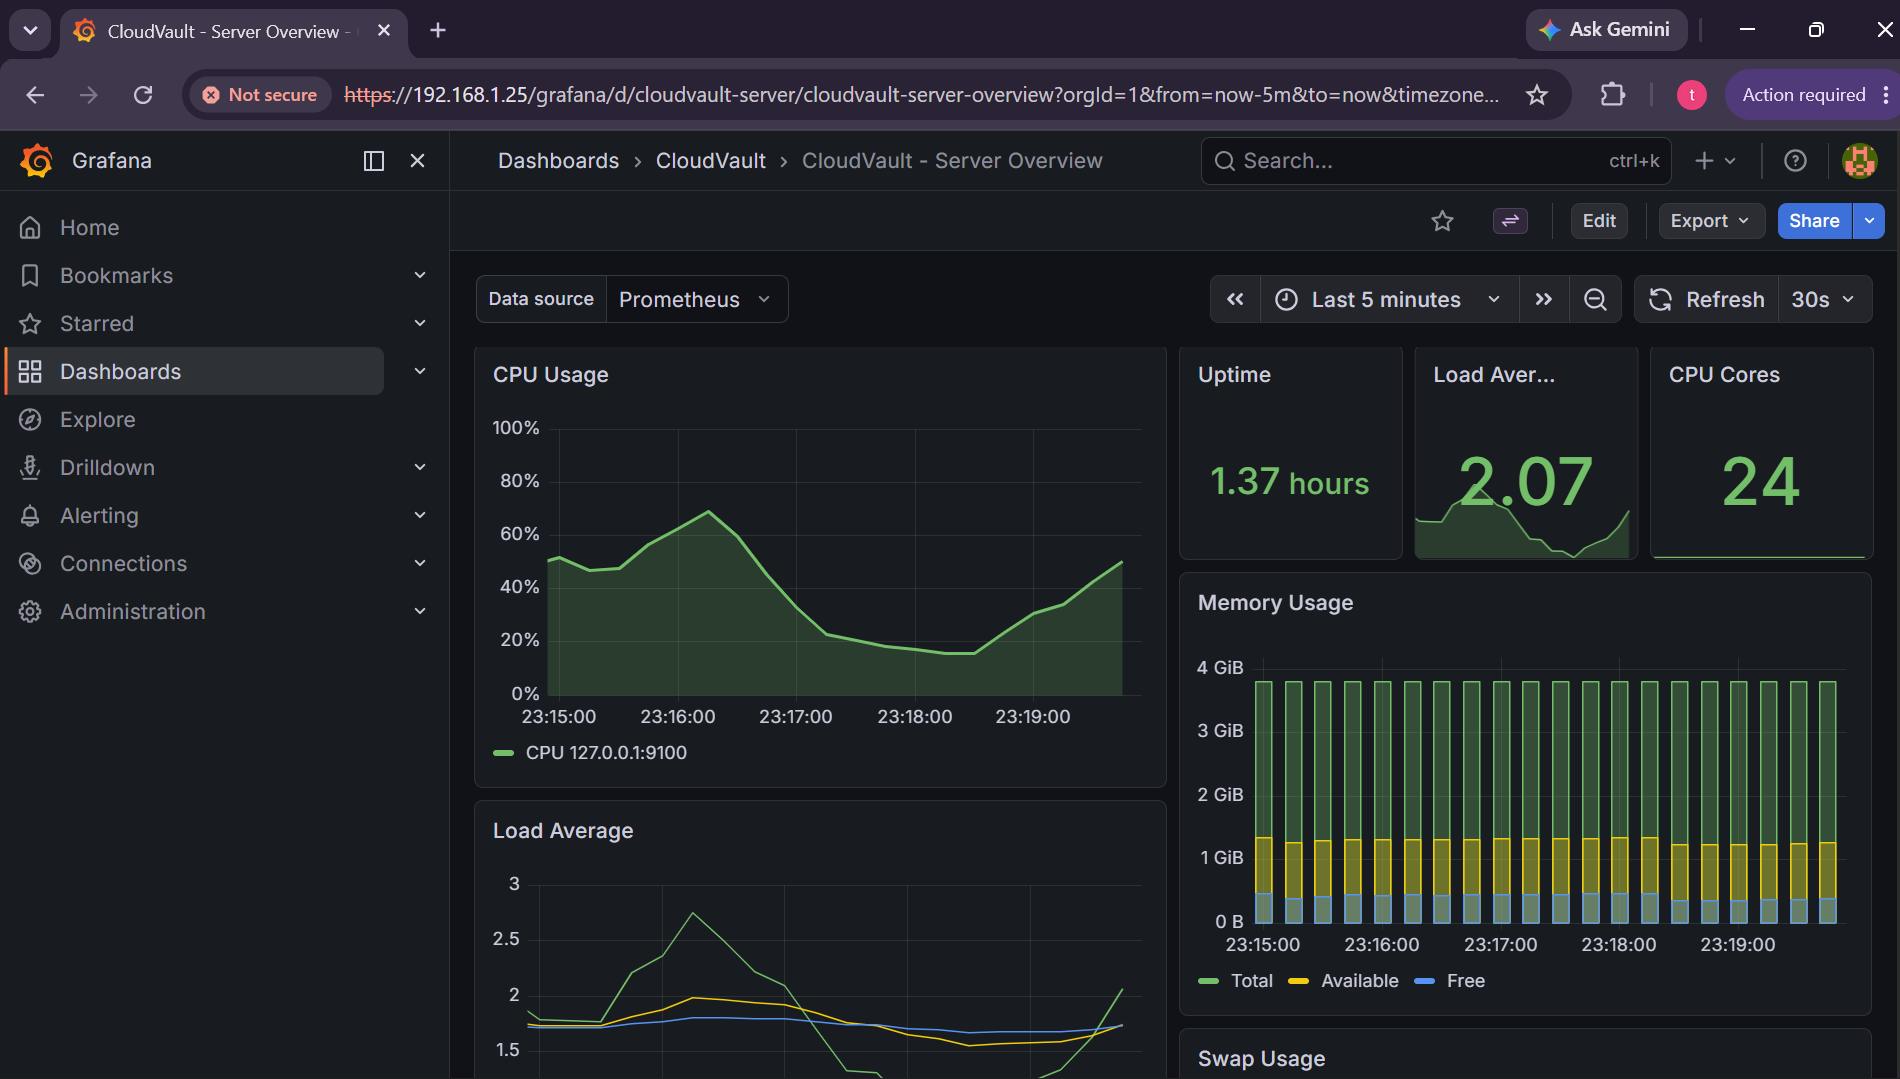Click the Memory Usage panel title

(1275, 603)
